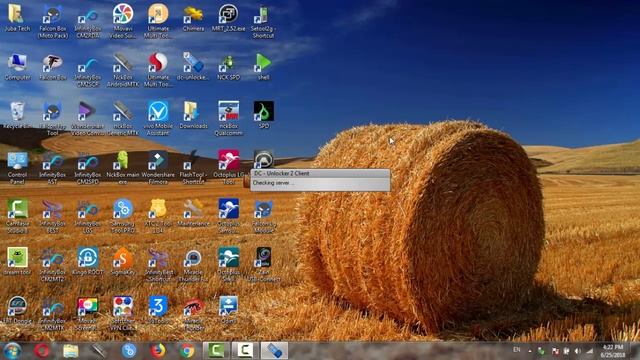Open InfinityBox CM2SPD shortcut
640x360 pixels.
tap(88, 167)
